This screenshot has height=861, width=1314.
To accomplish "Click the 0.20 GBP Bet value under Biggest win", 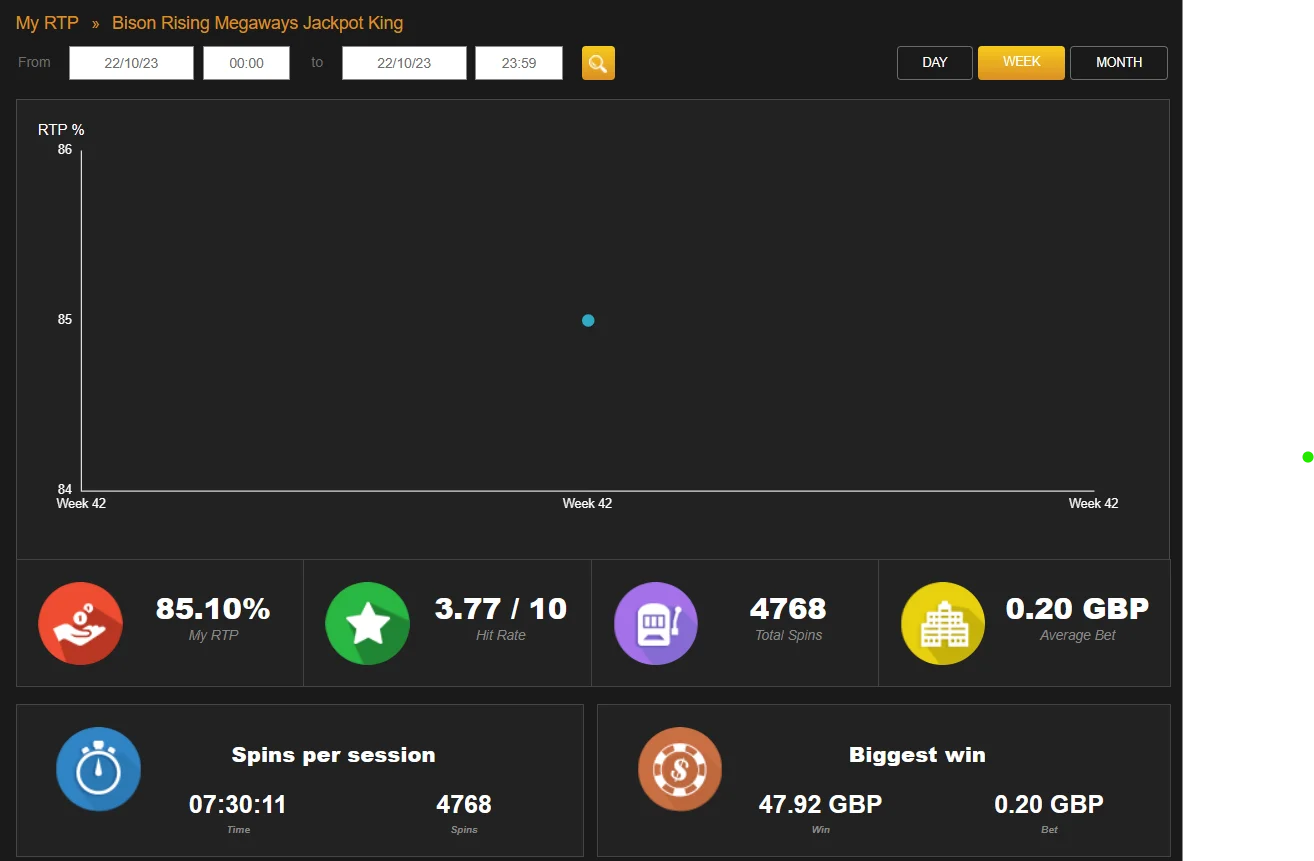I will tap(1049, 805).
